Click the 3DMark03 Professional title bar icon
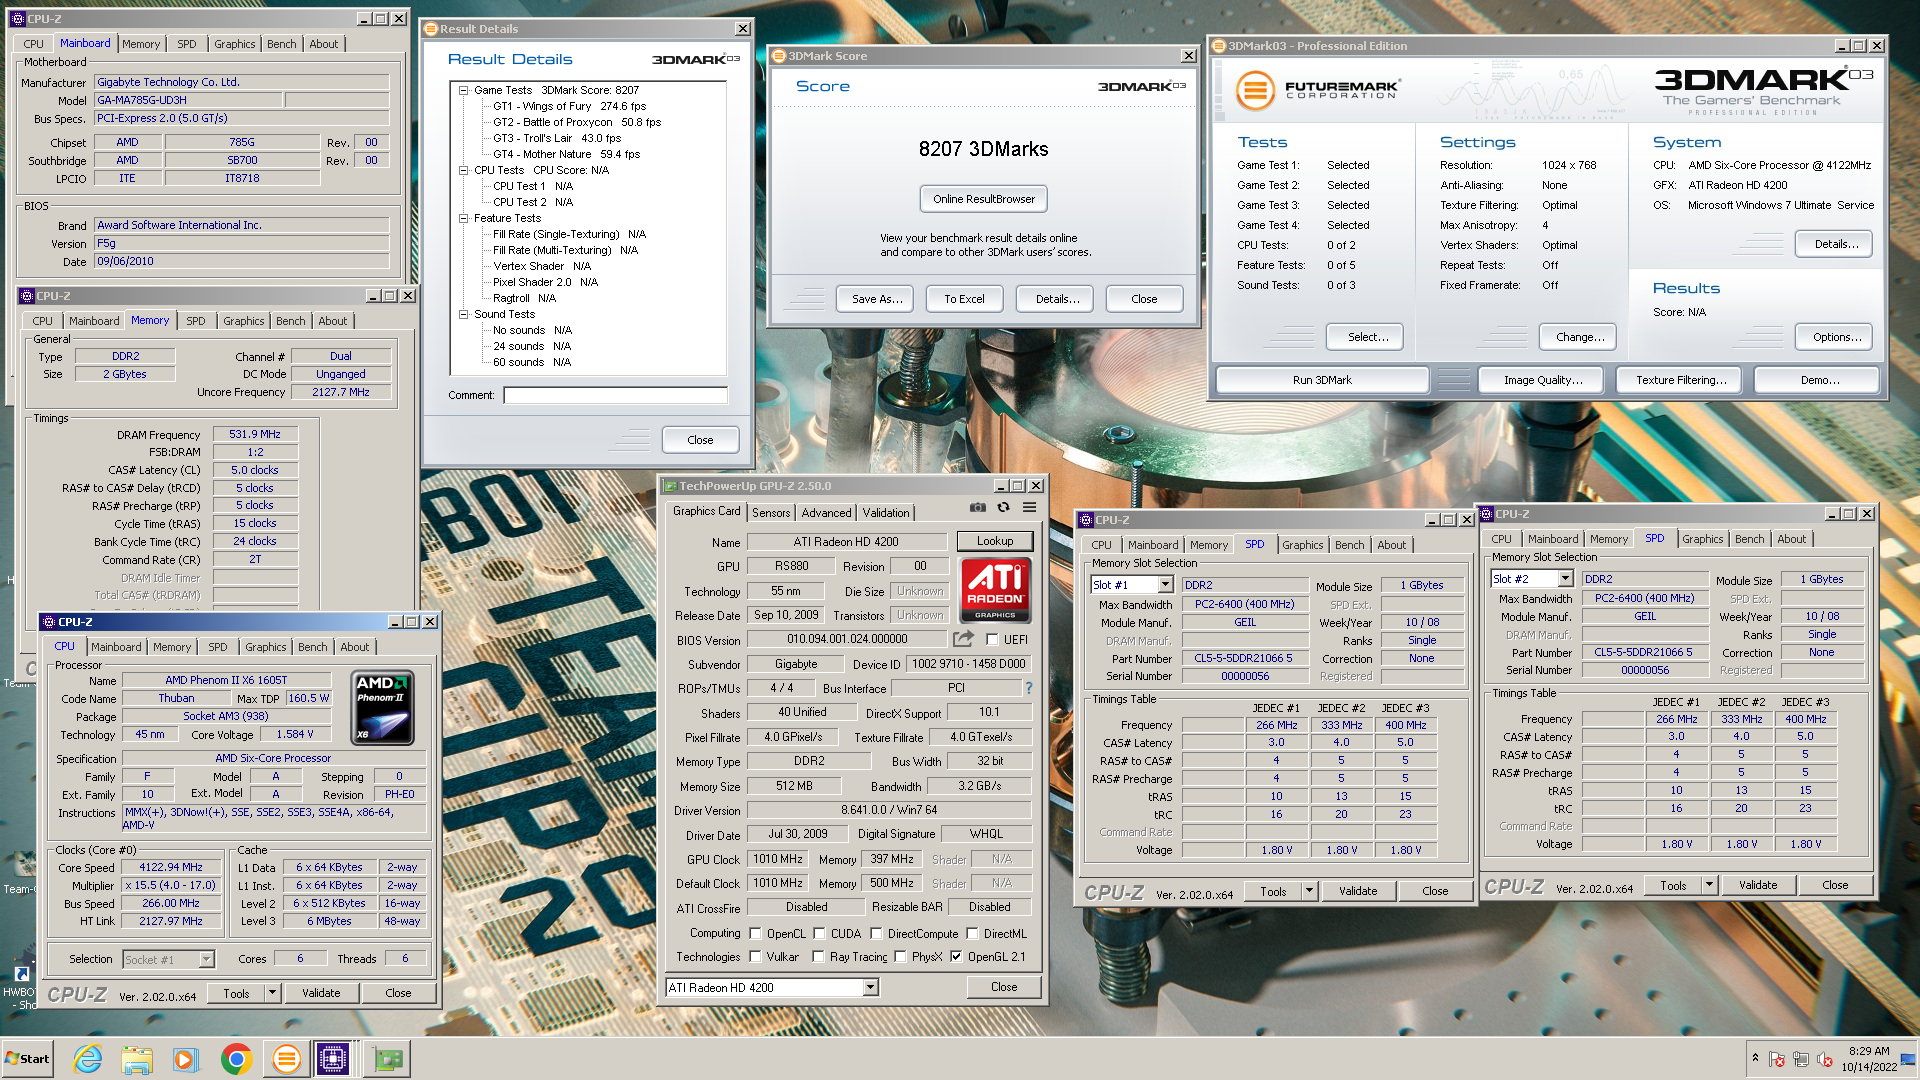The height and width of the screenshot is (1080, 1920). 1219,46
